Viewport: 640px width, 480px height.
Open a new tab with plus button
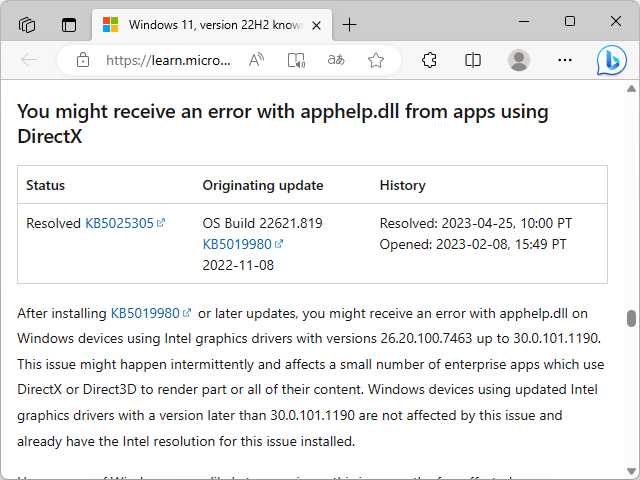349,25
